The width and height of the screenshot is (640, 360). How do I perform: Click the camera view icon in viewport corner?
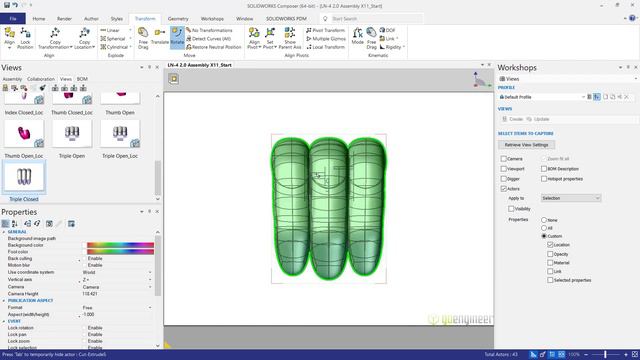[x=173, y=79]
